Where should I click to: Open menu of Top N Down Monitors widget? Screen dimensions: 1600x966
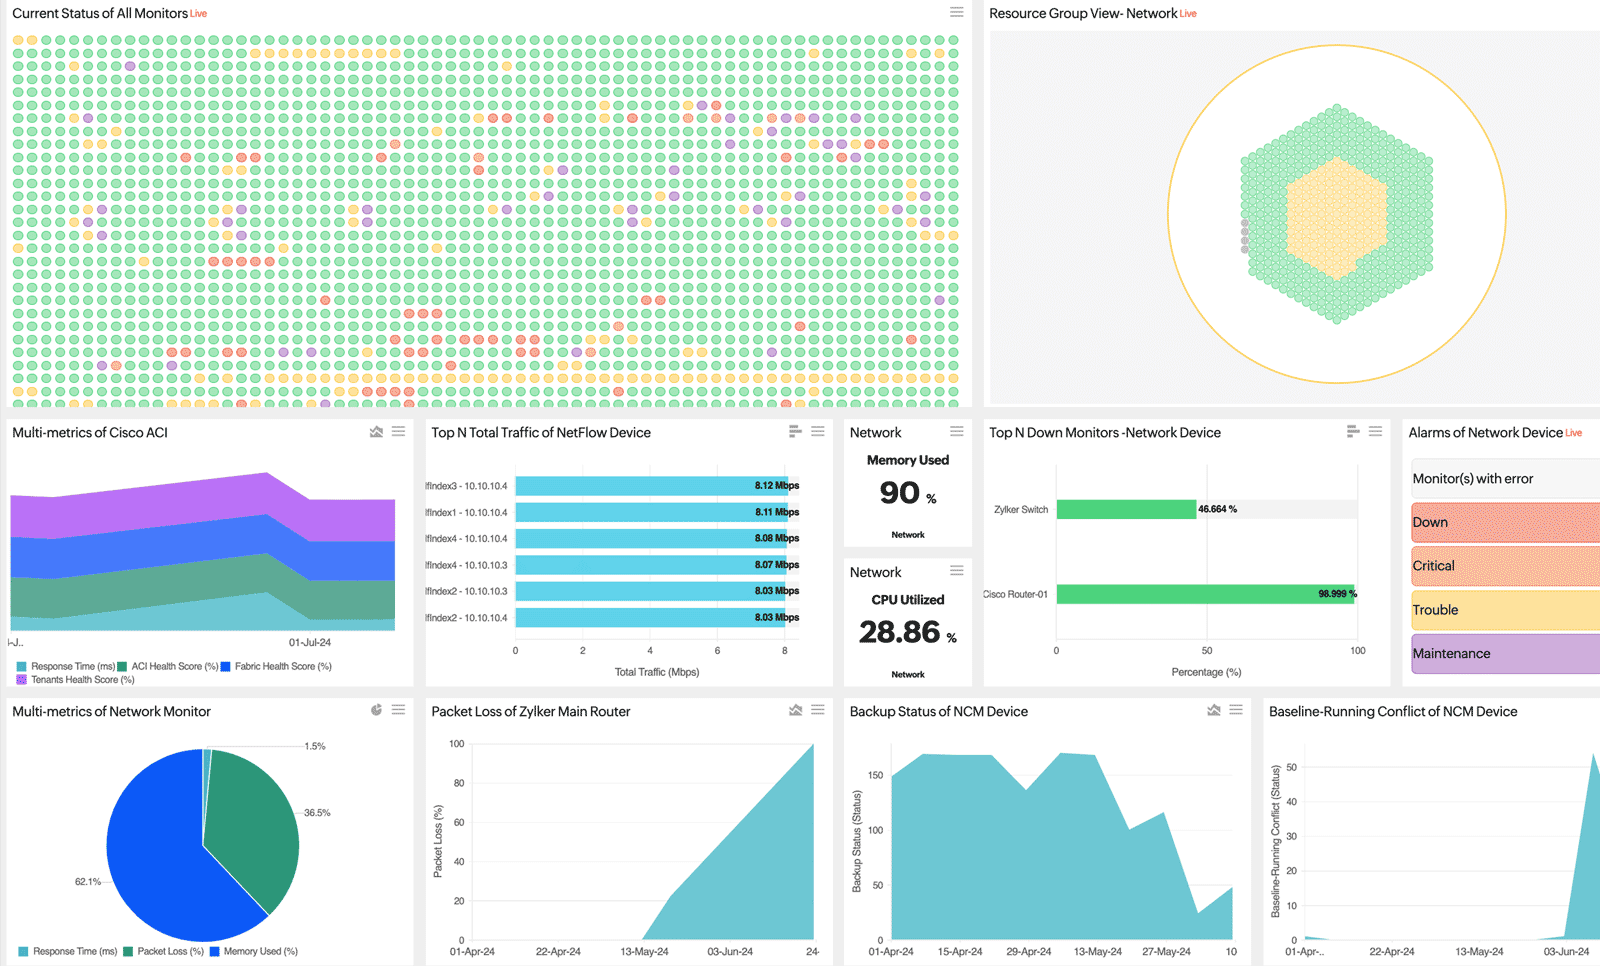click(x=1375, y=432)
